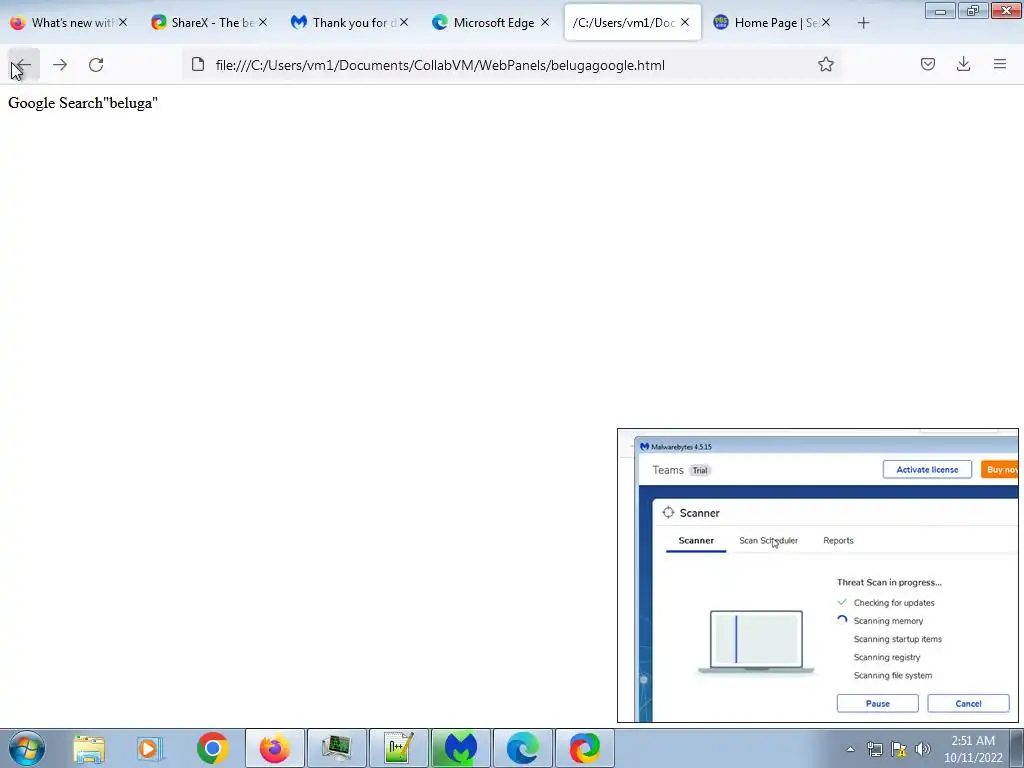Screen dimensions: 1024x768
Task: Click the Scanning registry text
Action: [x=887, y=658]
